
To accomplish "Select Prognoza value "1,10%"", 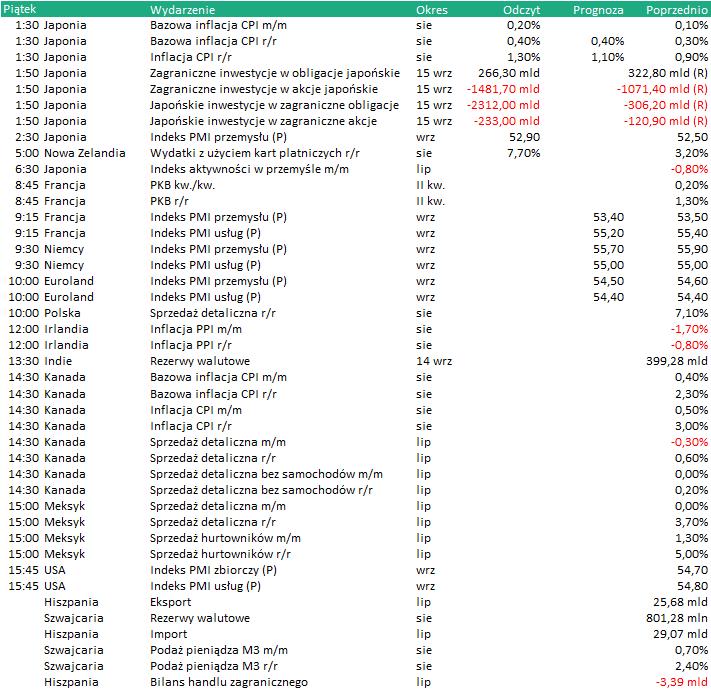I will click(x=608, y=57).
